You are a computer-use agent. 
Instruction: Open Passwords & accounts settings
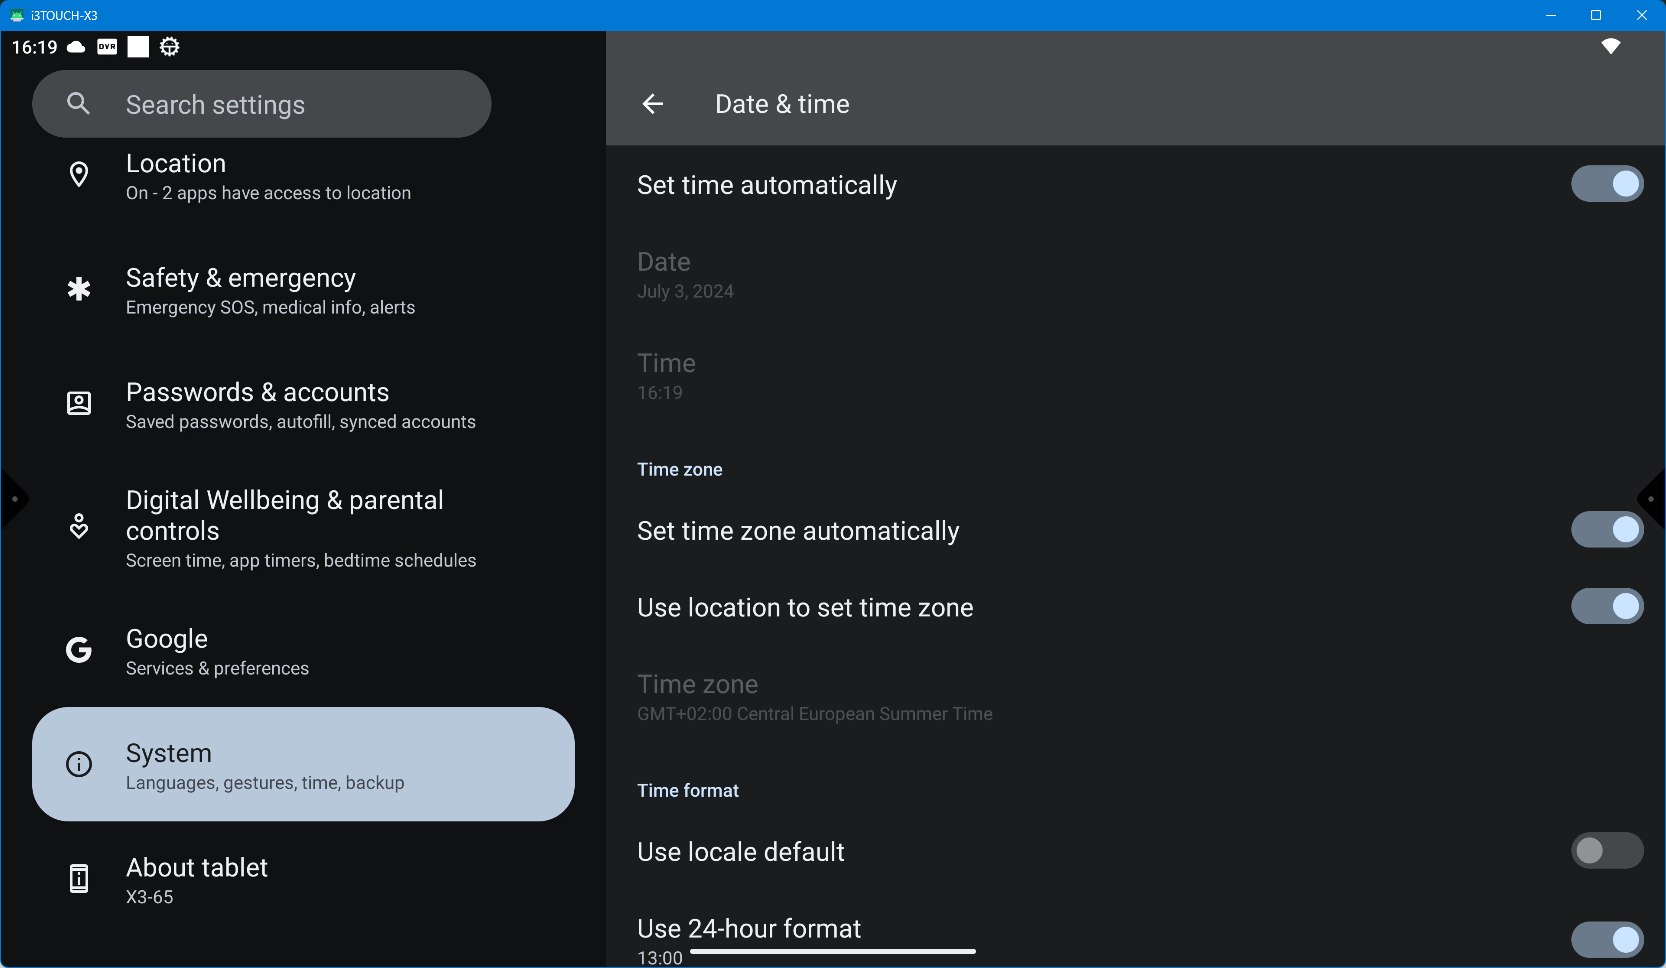[300, 405]
